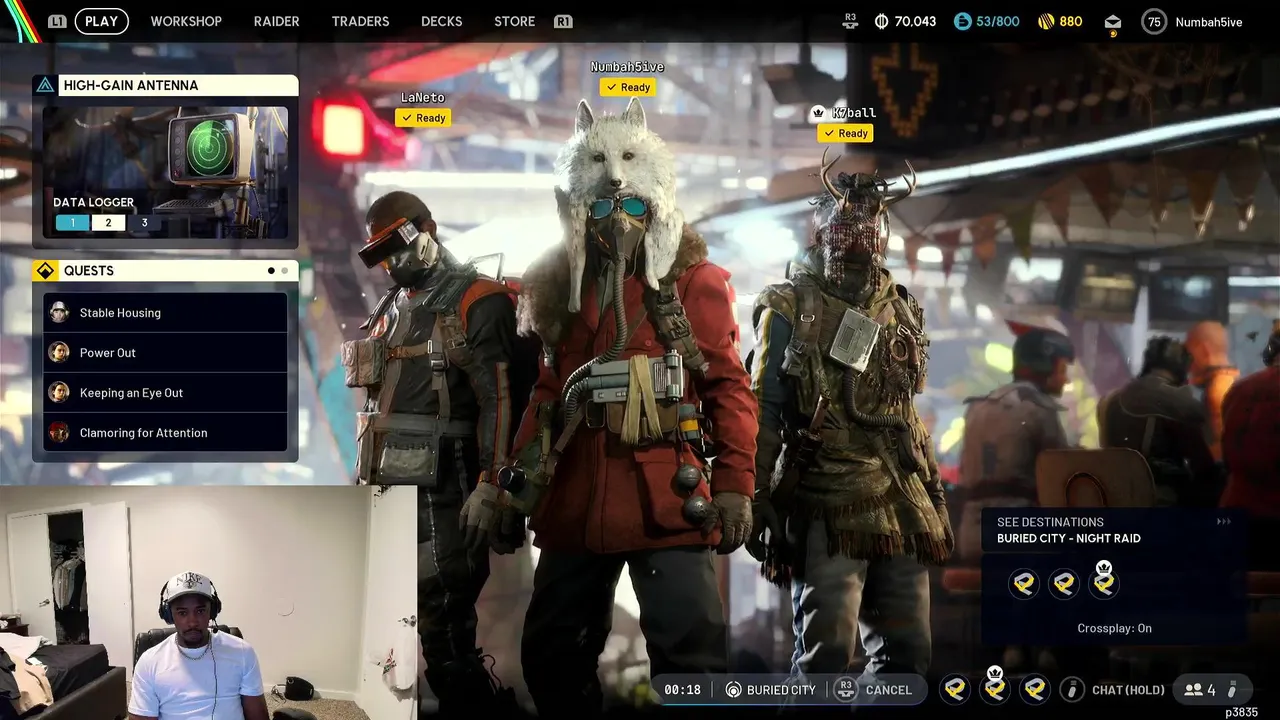
Task: Click the blue cred currency icon
Action: click(x=962, y=21)
